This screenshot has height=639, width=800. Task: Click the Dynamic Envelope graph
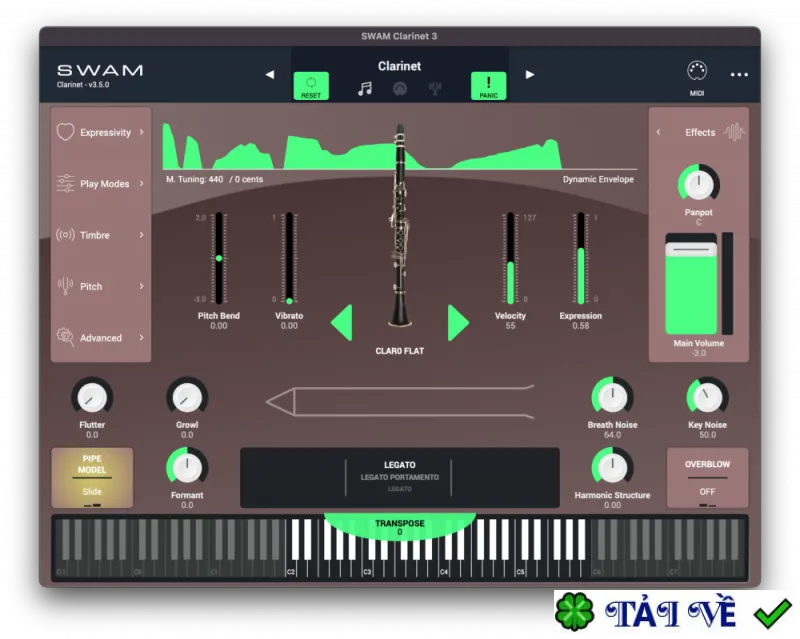click(x=399, y=147)
